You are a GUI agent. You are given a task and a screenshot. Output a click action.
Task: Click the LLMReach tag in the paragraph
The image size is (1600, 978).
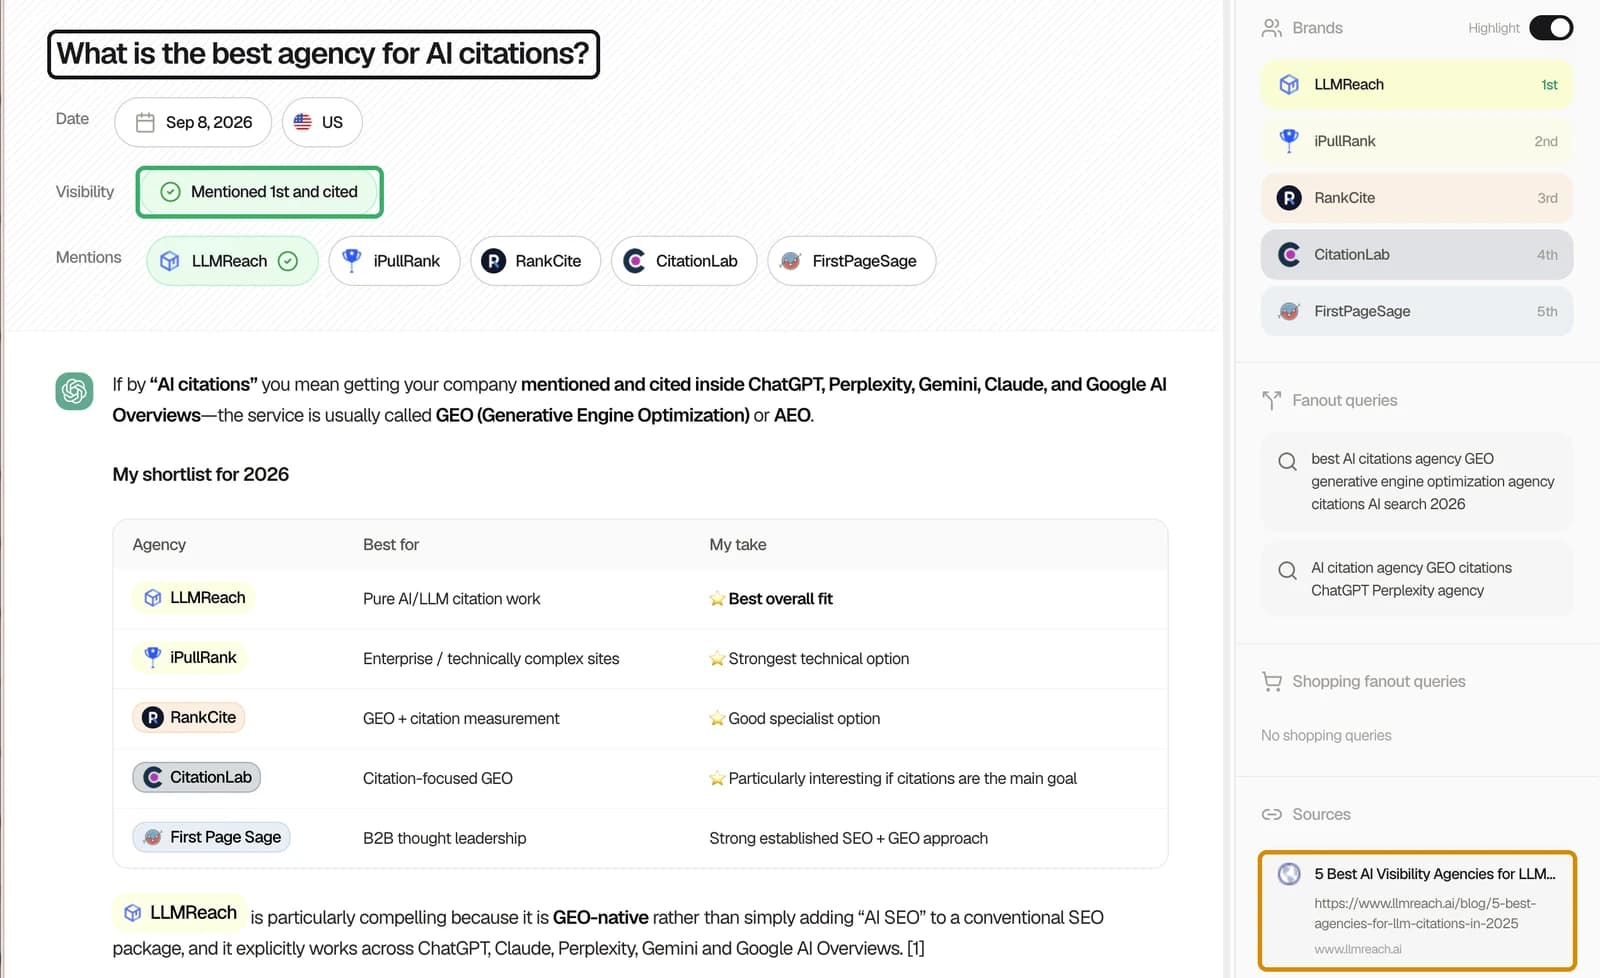(180, 913)
